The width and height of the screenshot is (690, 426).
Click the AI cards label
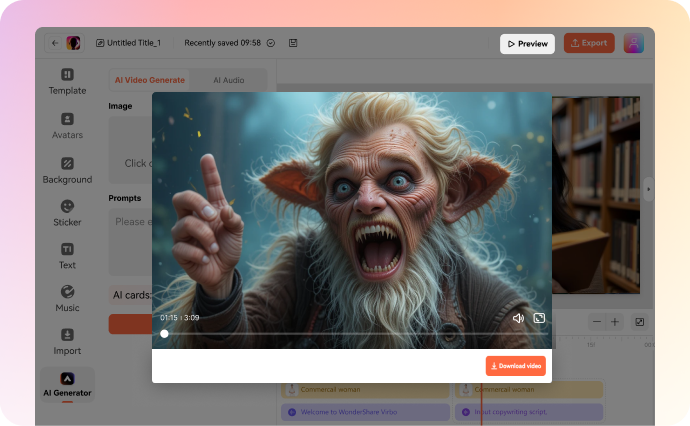(x=132, y=295)
